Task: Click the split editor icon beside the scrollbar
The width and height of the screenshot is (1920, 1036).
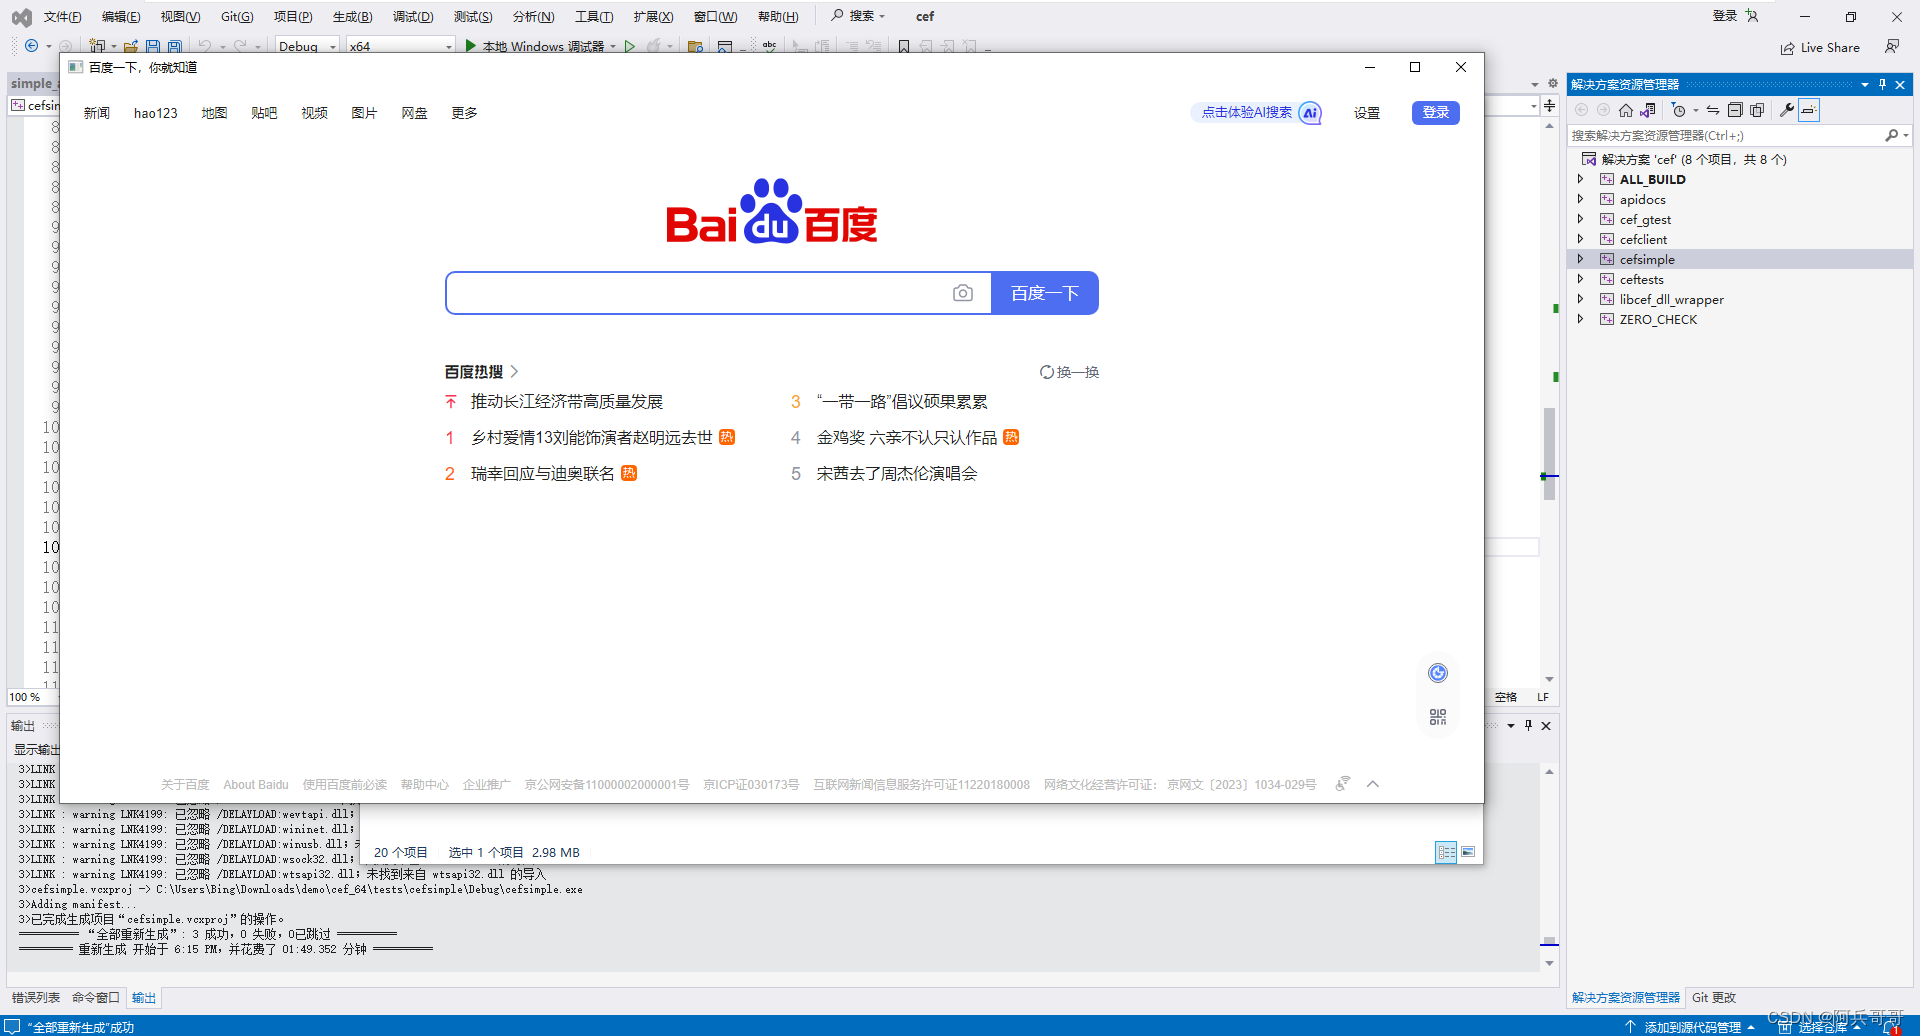Action: click(1549, 105)
